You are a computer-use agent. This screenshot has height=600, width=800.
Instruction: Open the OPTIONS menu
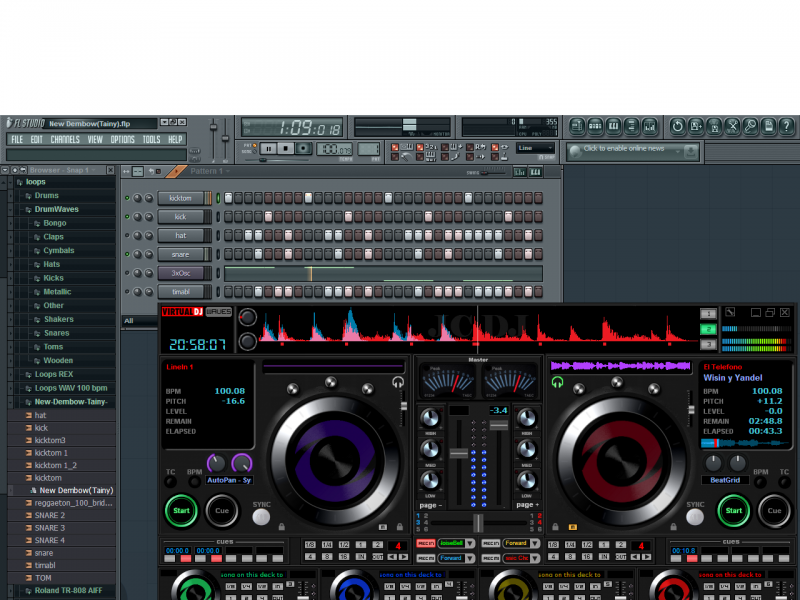tap(122, 139)
